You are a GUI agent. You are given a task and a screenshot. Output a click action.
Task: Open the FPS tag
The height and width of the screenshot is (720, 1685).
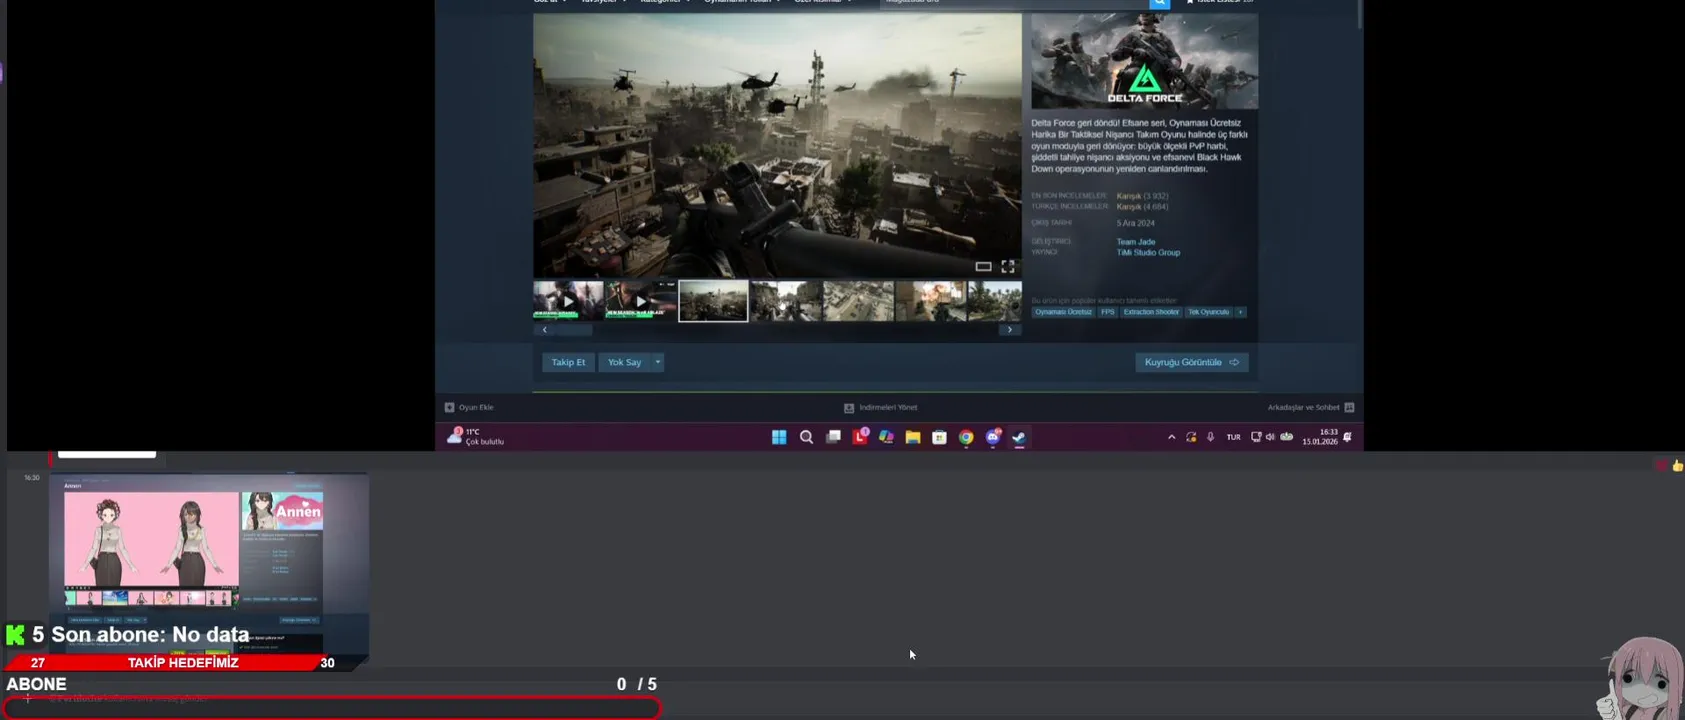(x=1107, y=312)
